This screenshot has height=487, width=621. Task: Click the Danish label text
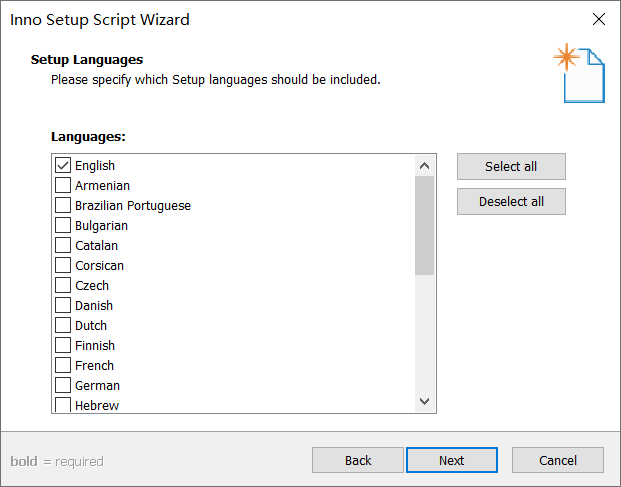click(94, 306)
